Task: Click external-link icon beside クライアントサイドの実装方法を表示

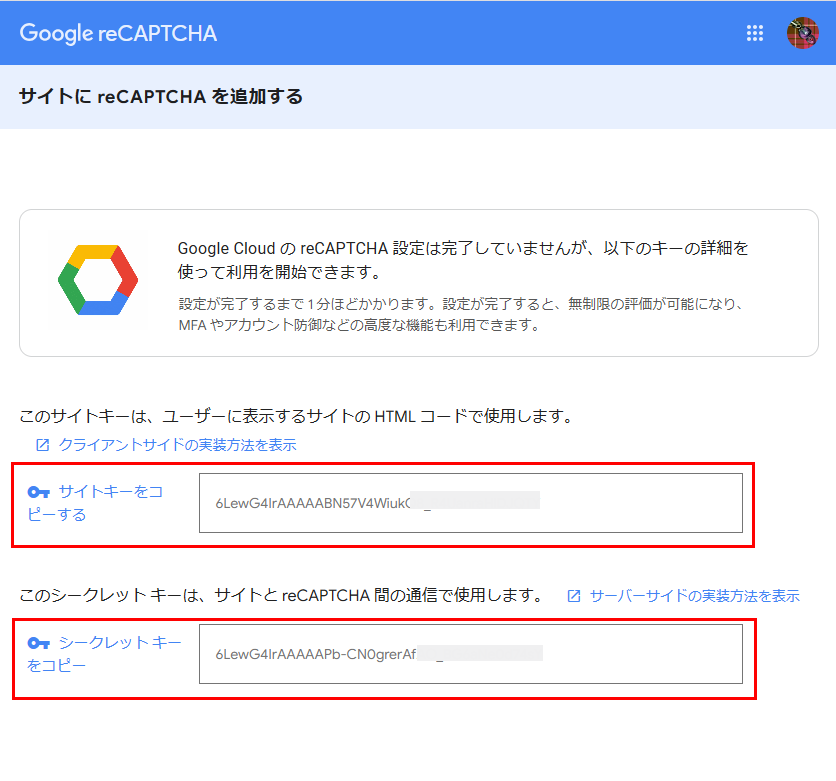Action: [42, 445]
